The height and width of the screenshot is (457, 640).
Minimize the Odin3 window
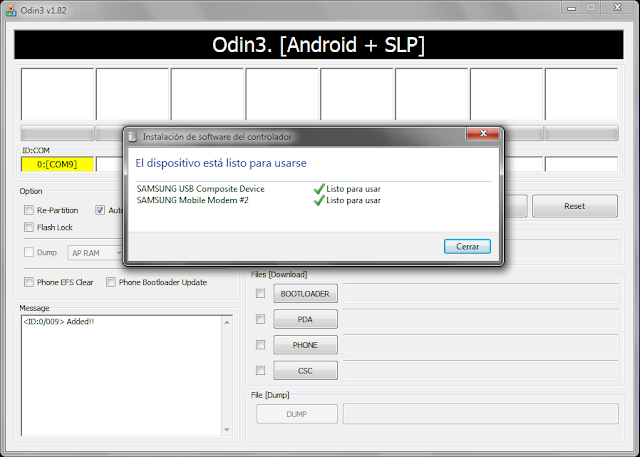tap(571, 8)
